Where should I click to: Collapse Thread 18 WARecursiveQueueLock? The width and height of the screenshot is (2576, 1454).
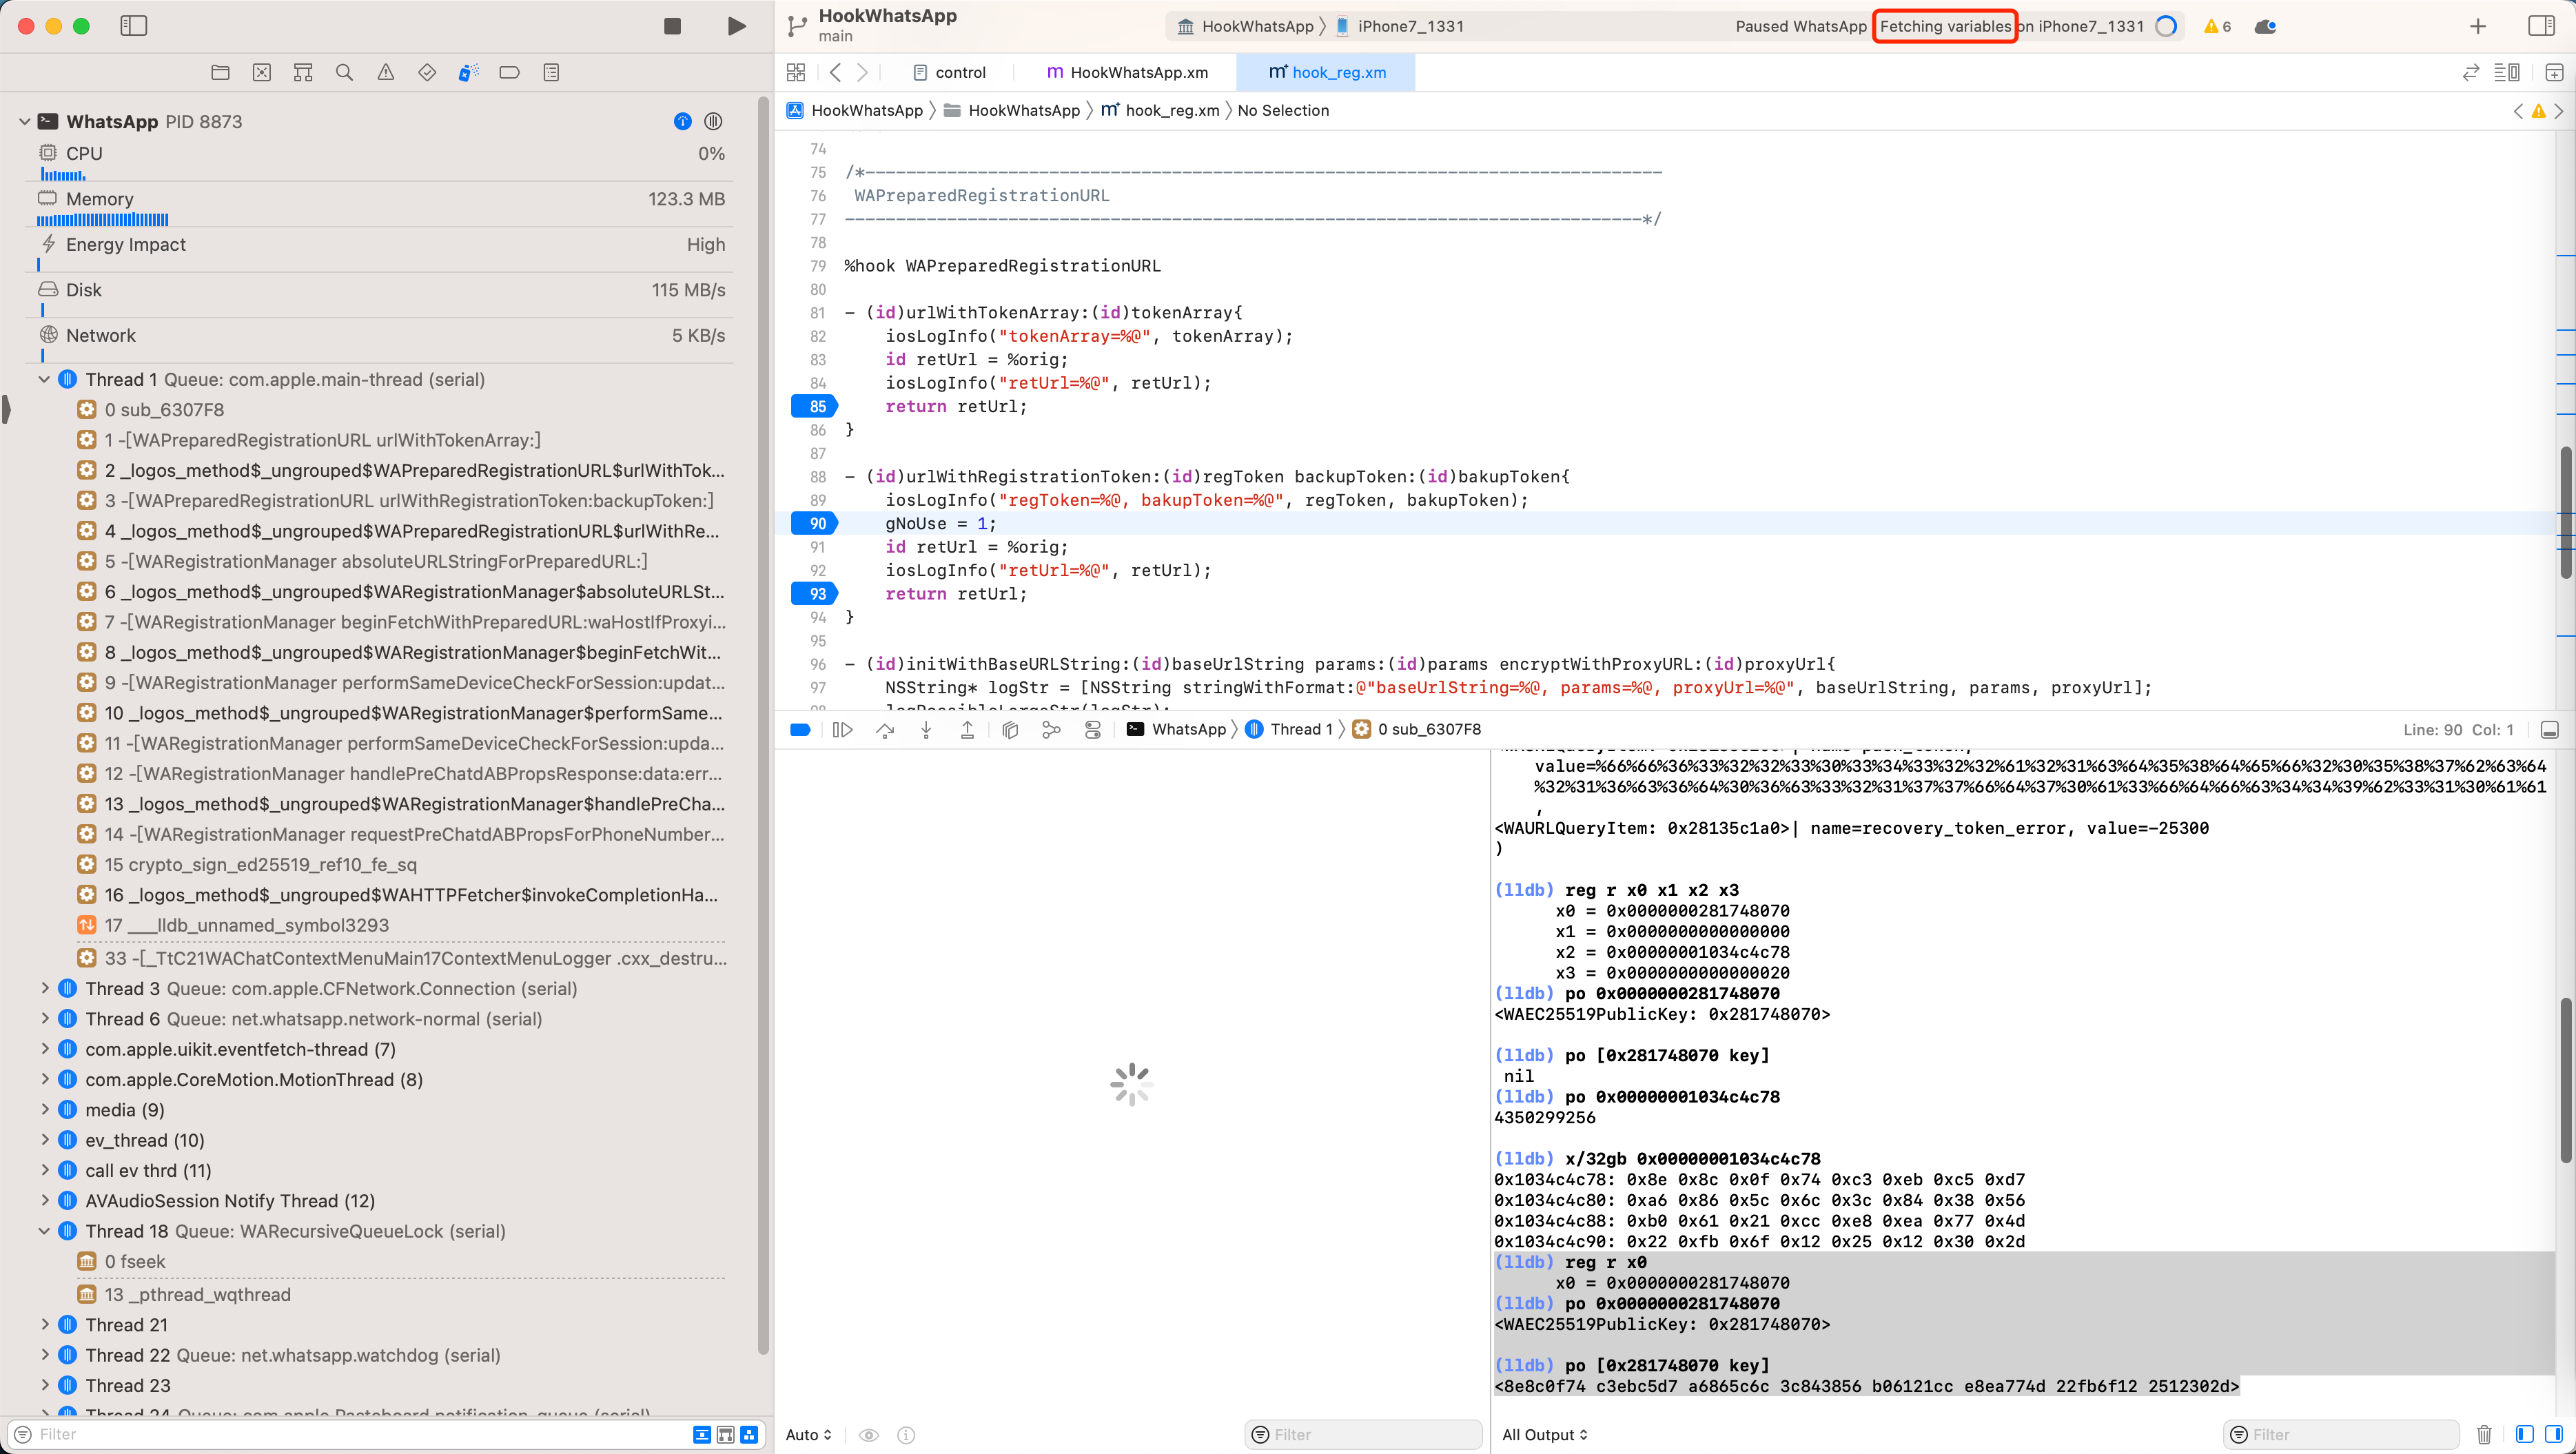44,1231
